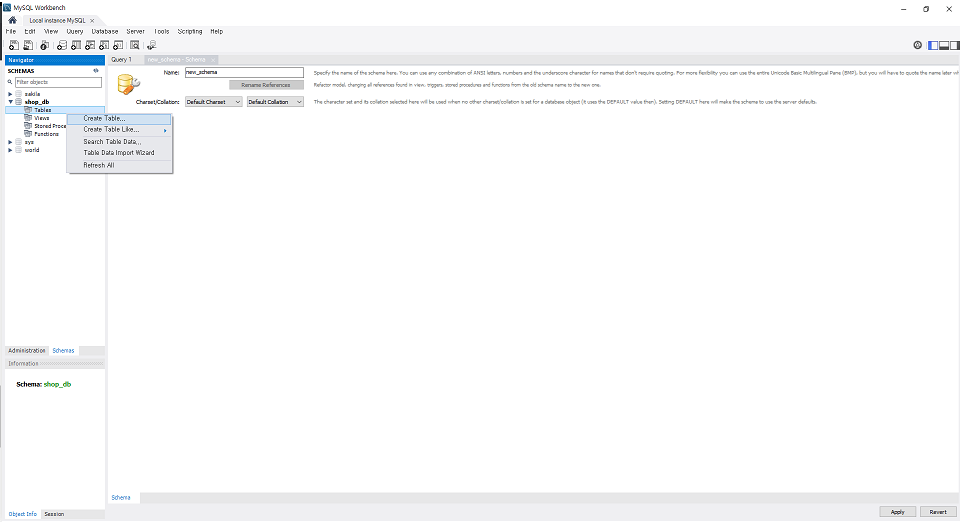Click the magnifier icon by Filter objects
The width and height of the screenshot is (960, 522).
tap(10, 82)
